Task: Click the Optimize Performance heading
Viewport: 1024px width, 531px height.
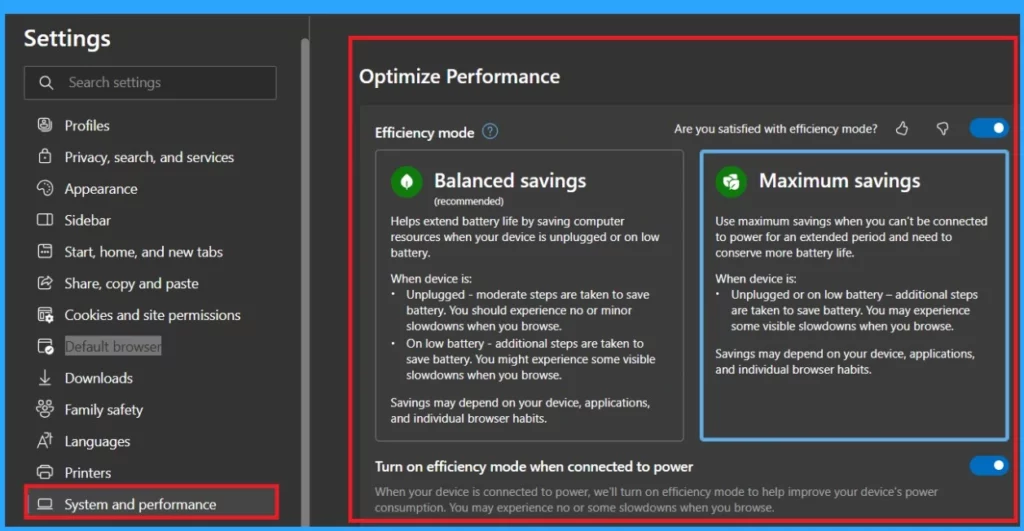Action: click(x=459, y=76)
